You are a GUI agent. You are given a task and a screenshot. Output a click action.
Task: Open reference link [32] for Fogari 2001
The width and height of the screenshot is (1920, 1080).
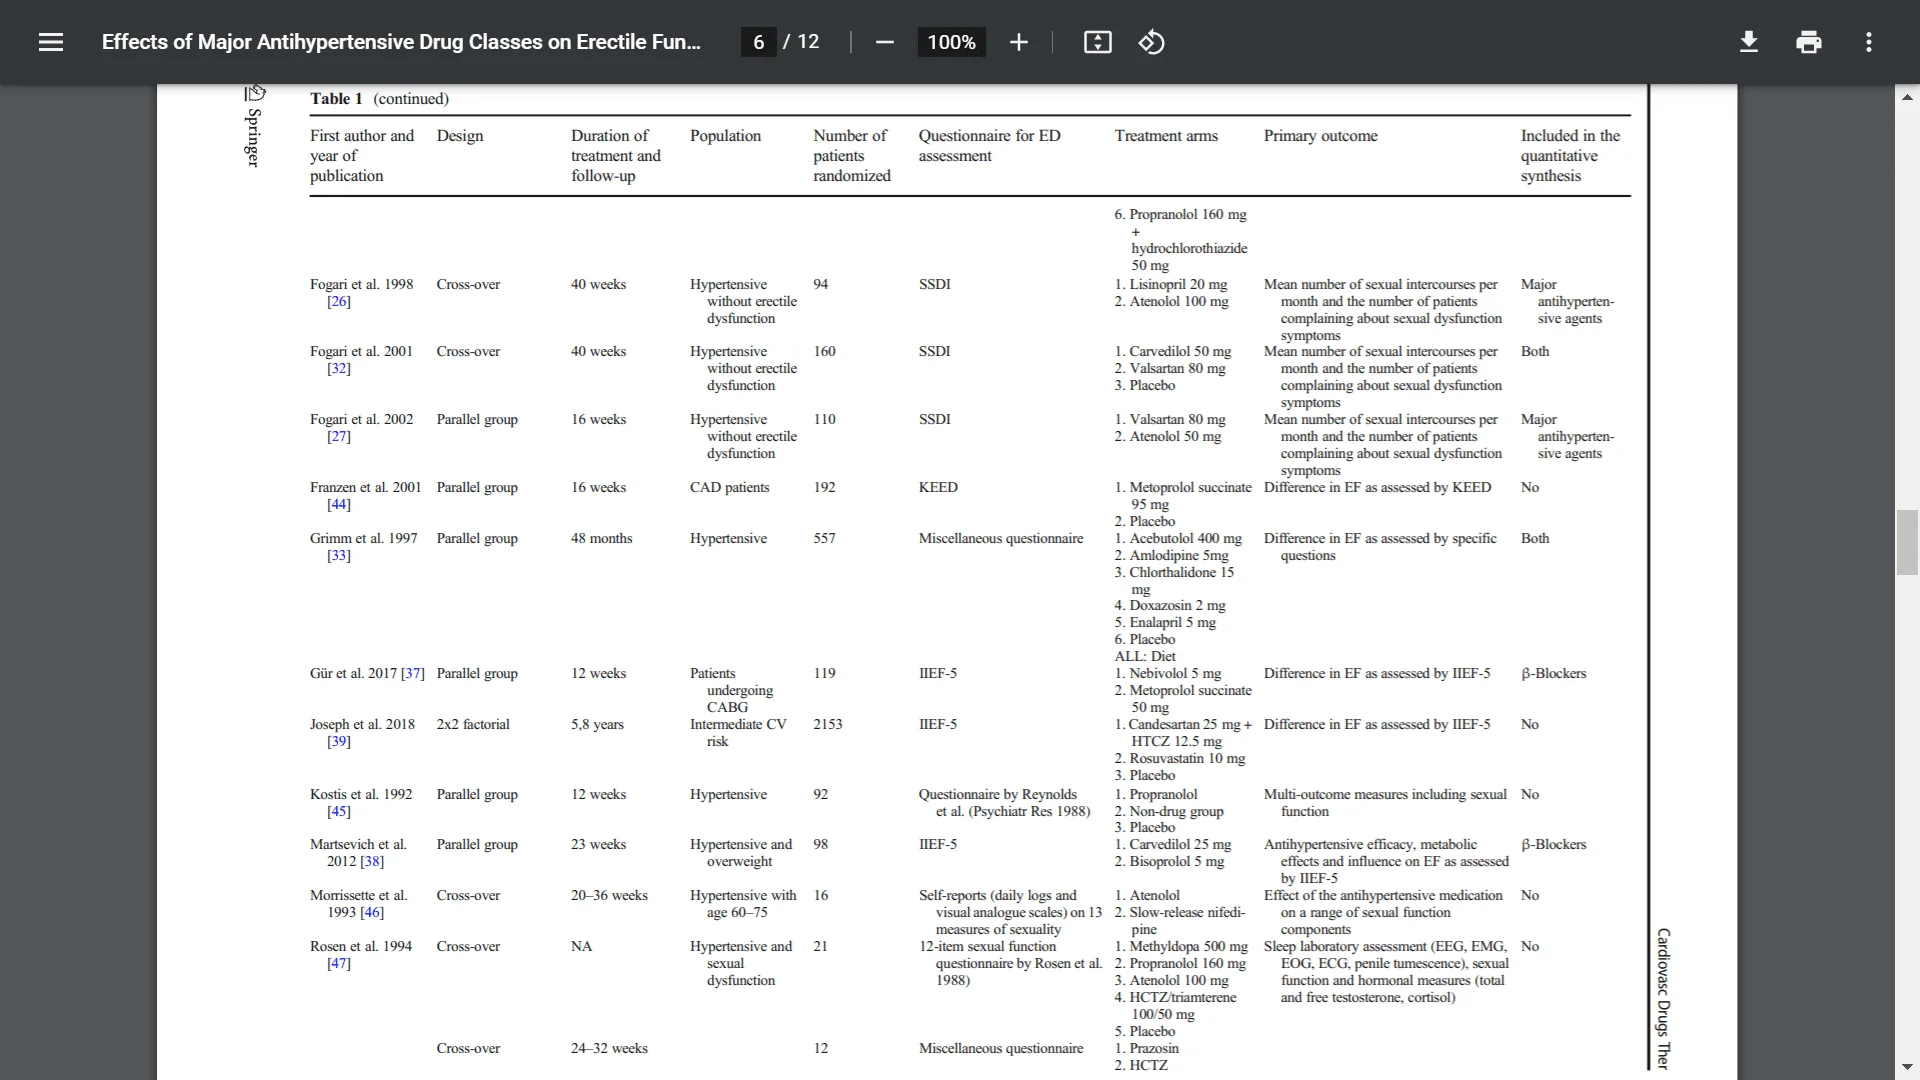click(x=339, y=369)
